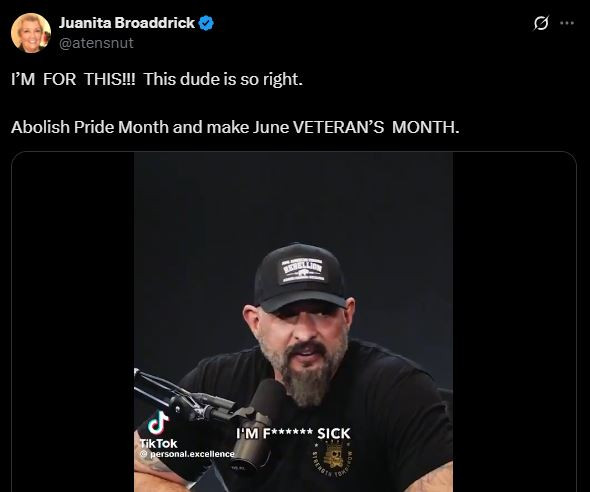The width and height of the screenshot is (590, 492).
Task: Open the three-dot more options menu
Action: click(x=567, y=23)
